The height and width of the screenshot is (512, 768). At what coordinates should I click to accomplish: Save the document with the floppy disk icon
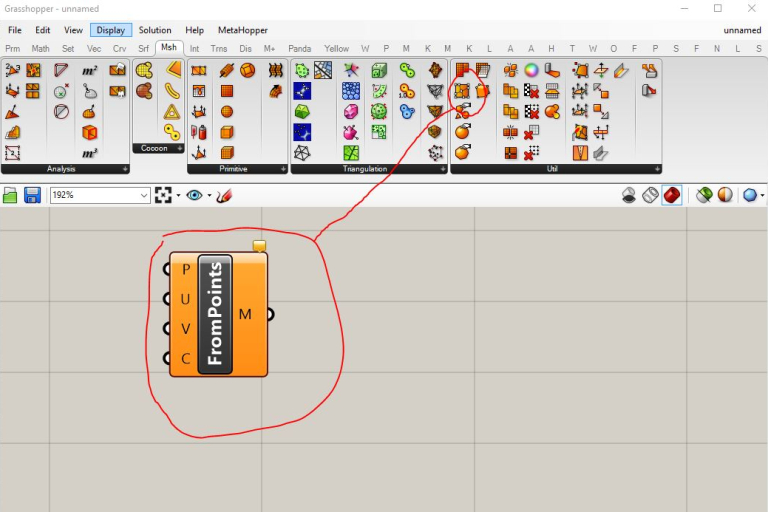tap(32, 195)
